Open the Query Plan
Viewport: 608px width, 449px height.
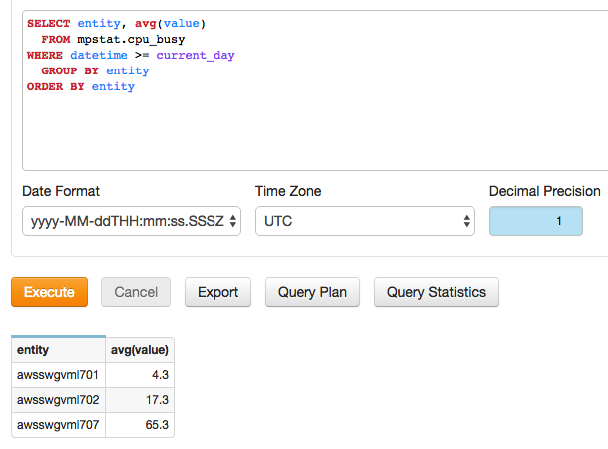(312, 292)
